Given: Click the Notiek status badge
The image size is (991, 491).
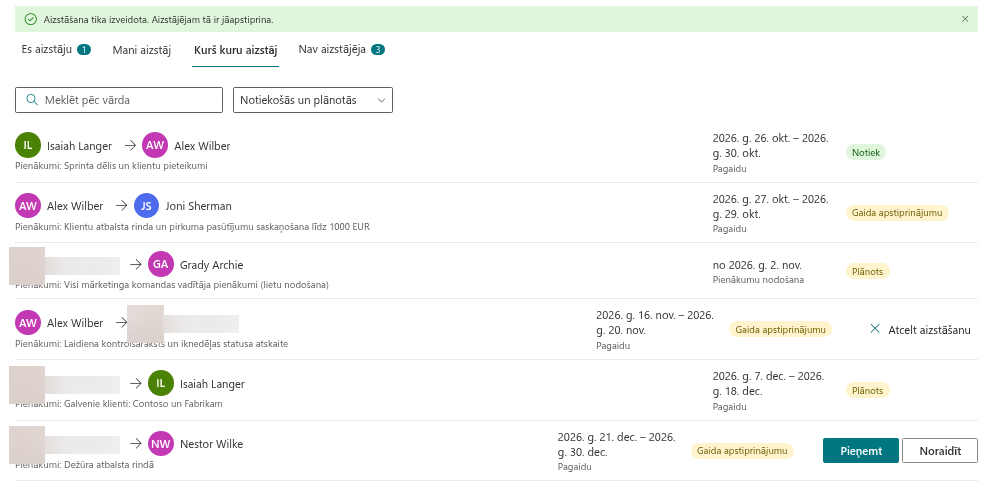Looking at the screenshot, I should (x=866, y=152).
